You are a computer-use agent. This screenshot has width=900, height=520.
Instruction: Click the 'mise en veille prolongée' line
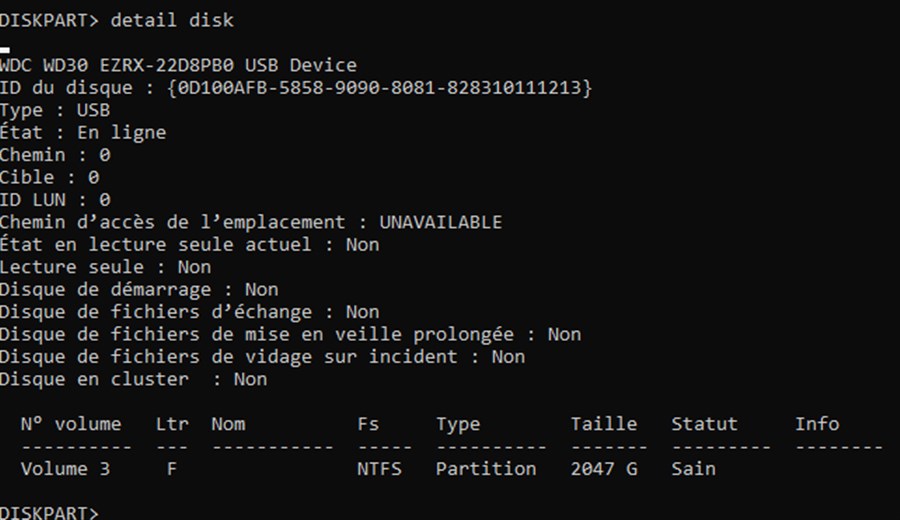(x=290, y=333)
